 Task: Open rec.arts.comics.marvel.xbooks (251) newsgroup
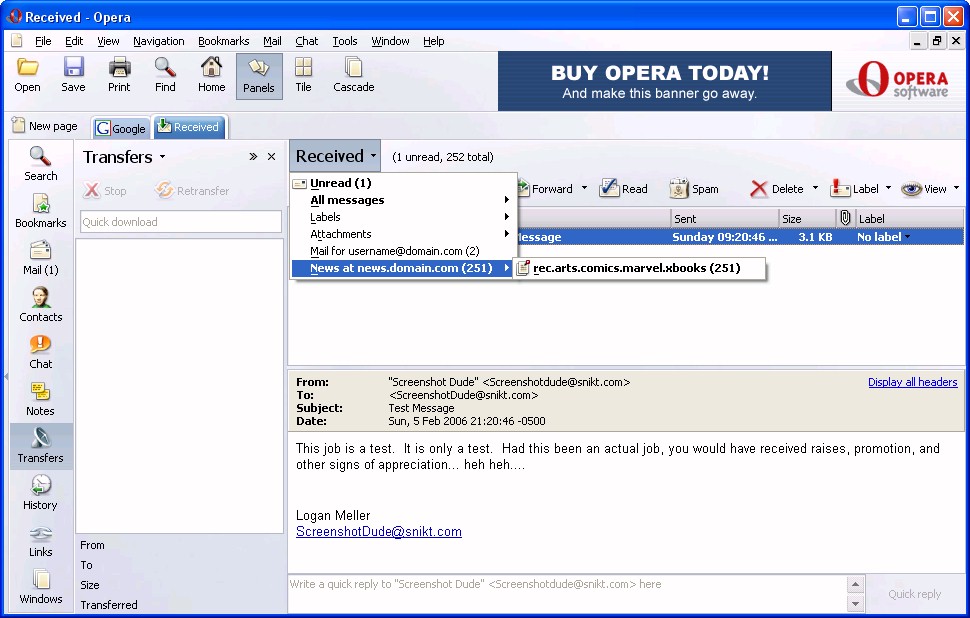tap(640, 268)
